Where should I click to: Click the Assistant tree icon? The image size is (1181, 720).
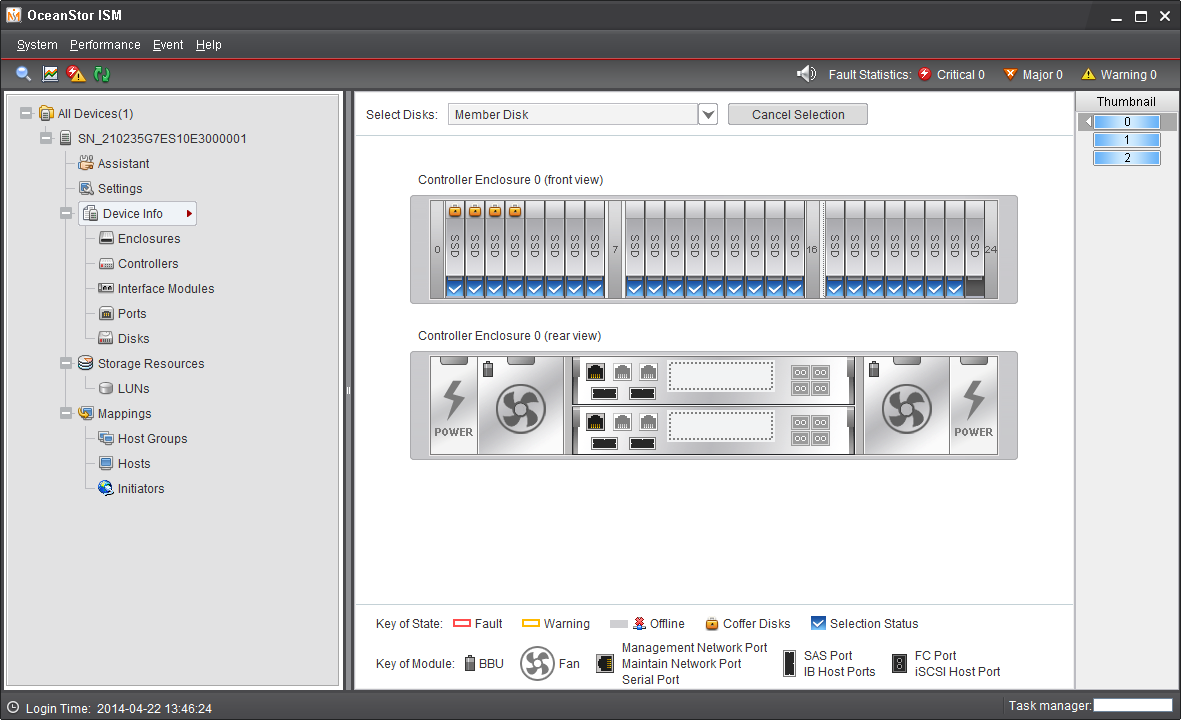(87, 163)
